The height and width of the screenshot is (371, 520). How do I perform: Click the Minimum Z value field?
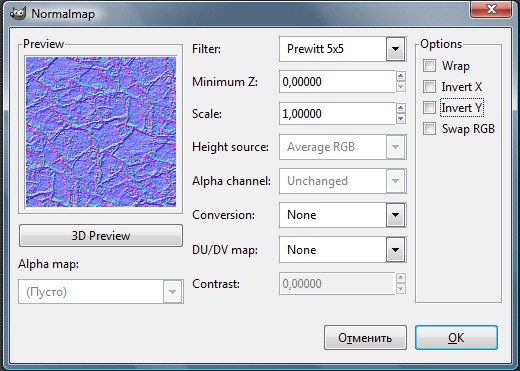click(x=337, y=82)
